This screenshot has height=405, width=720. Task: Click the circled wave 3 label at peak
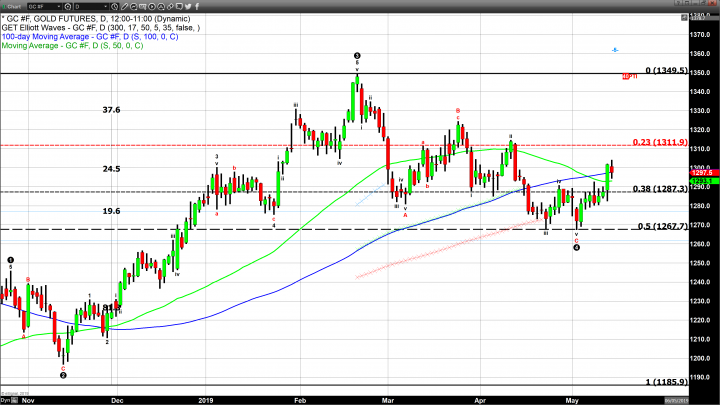(x=357, y=56)
